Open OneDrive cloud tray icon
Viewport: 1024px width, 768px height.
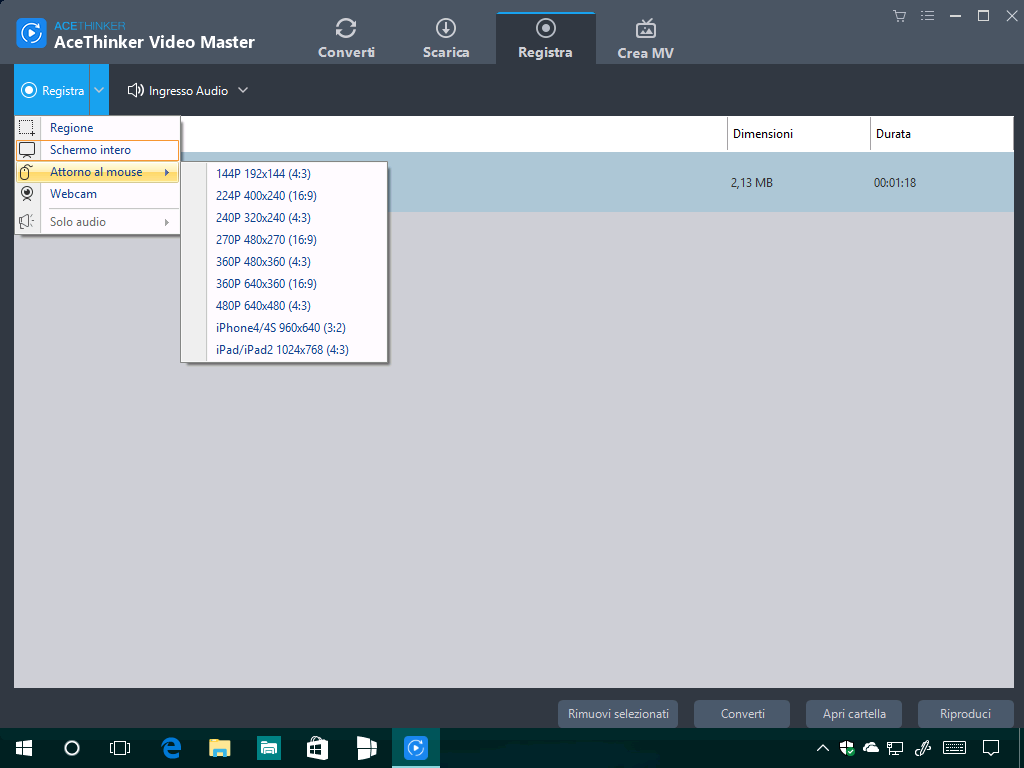(x=871, y=748)
